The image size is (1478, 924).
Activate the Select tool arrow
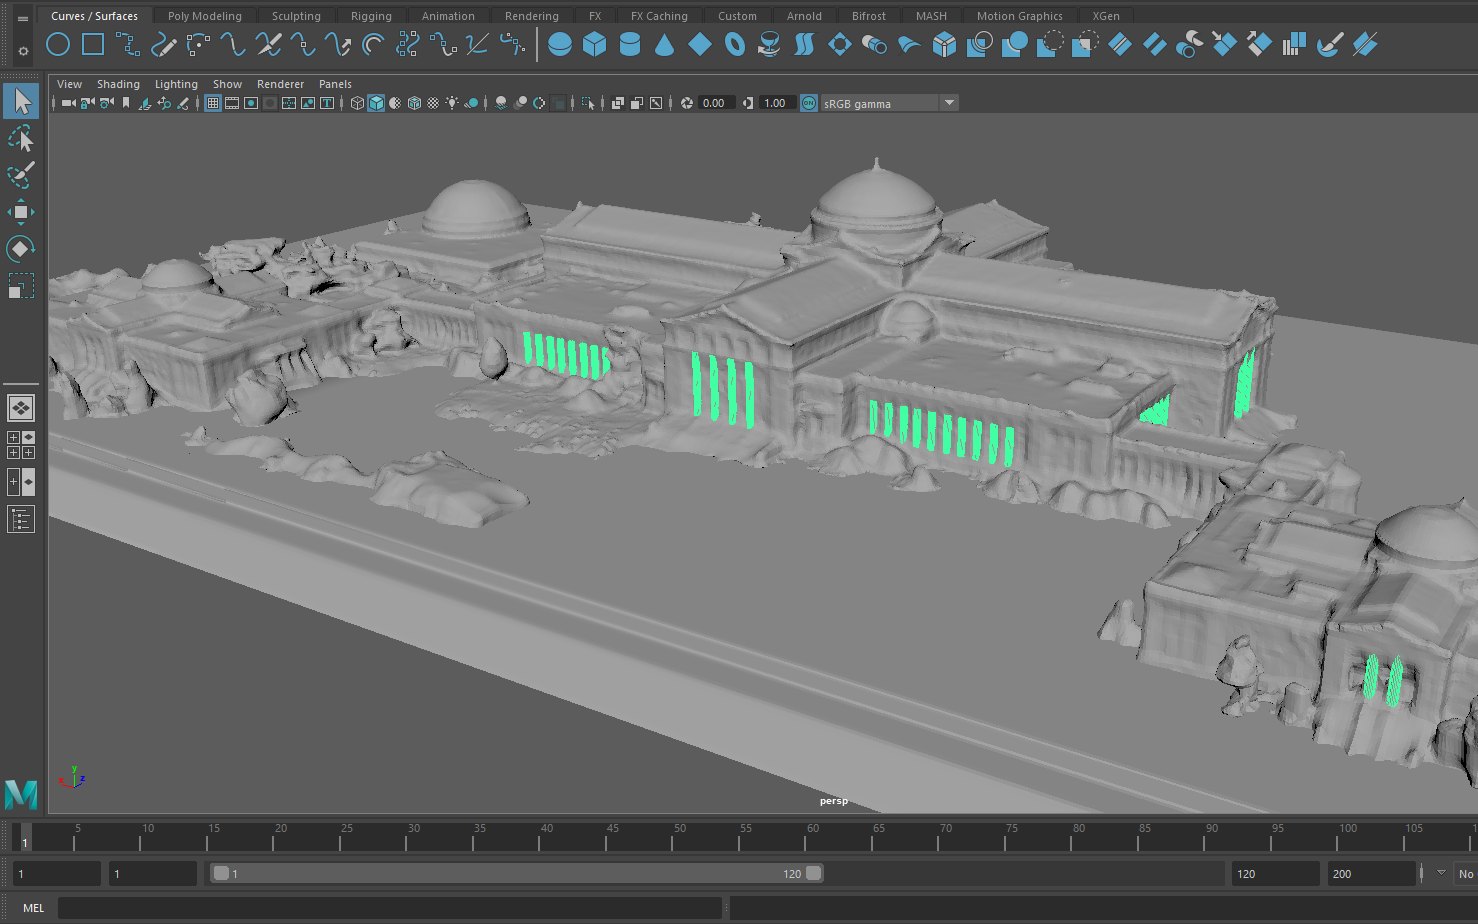[21, 101]
